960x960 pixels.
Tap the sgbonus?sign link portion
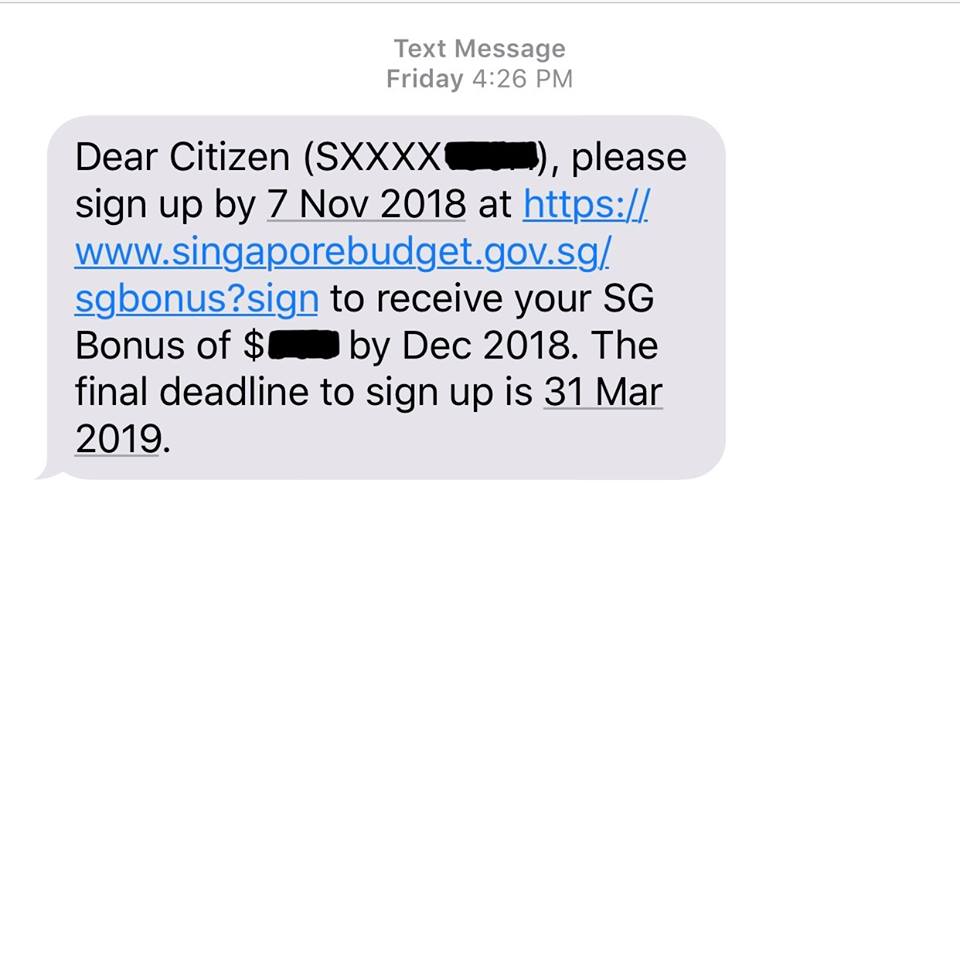197,299
